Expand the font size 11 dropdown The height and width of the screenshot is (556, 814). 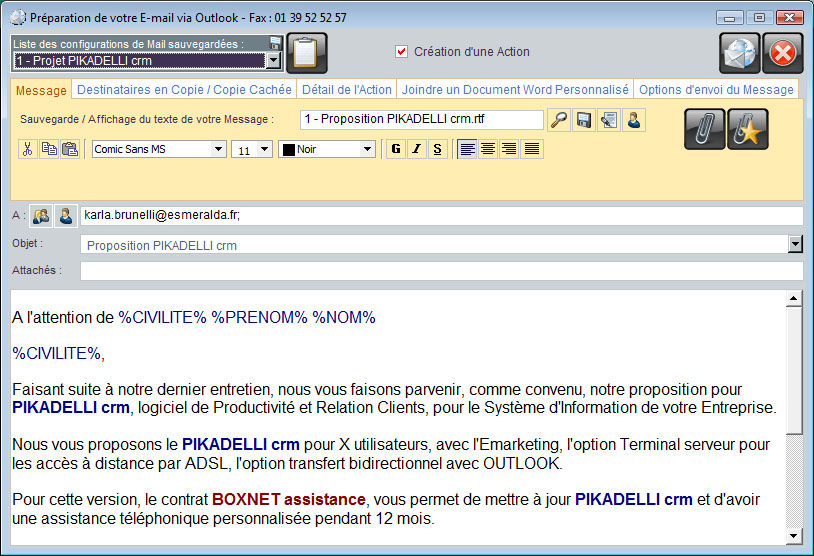click(x=251, y=149)
